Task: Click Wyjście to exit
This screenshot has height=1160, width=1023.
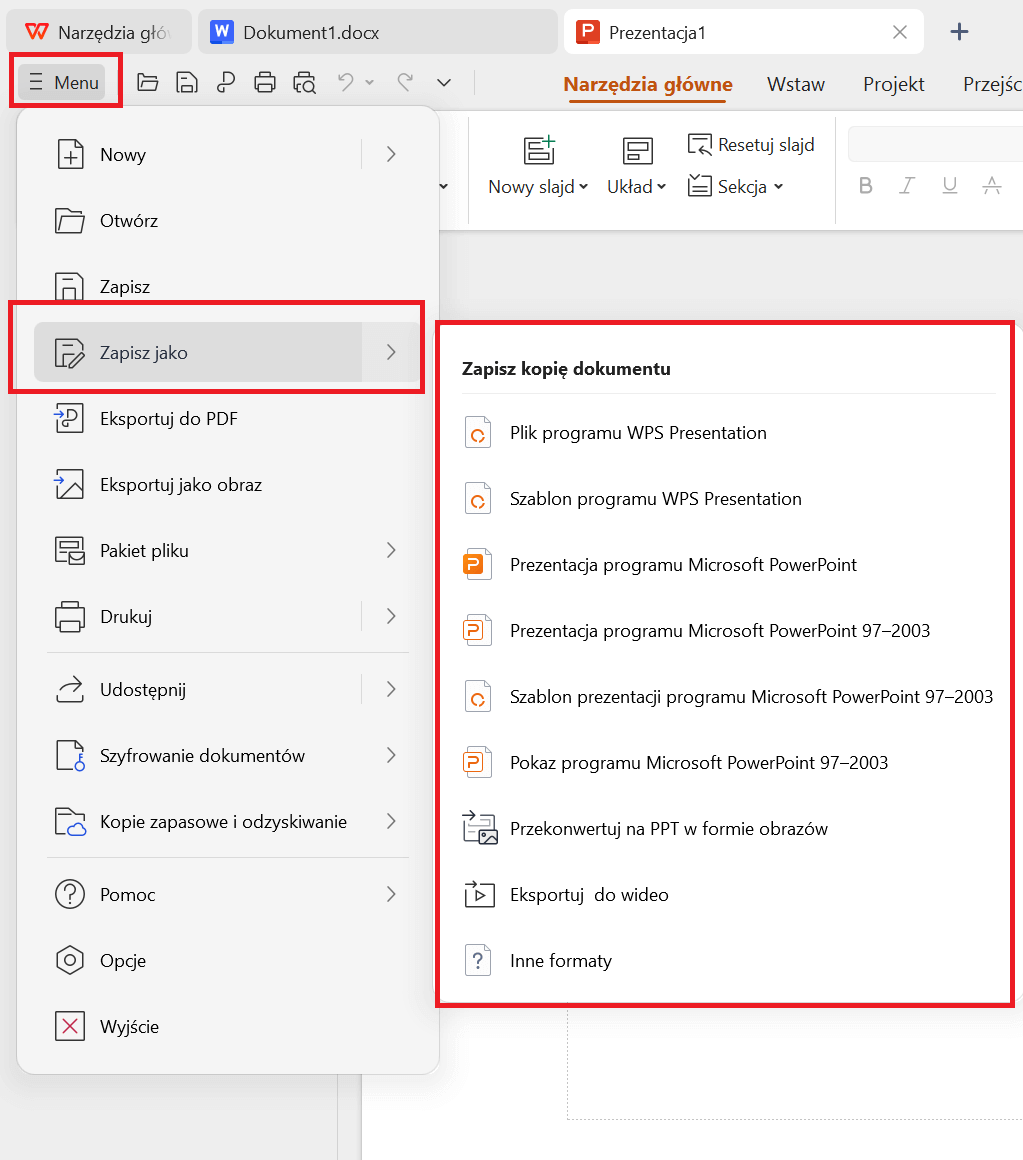Action: (x=228, y=1026)
